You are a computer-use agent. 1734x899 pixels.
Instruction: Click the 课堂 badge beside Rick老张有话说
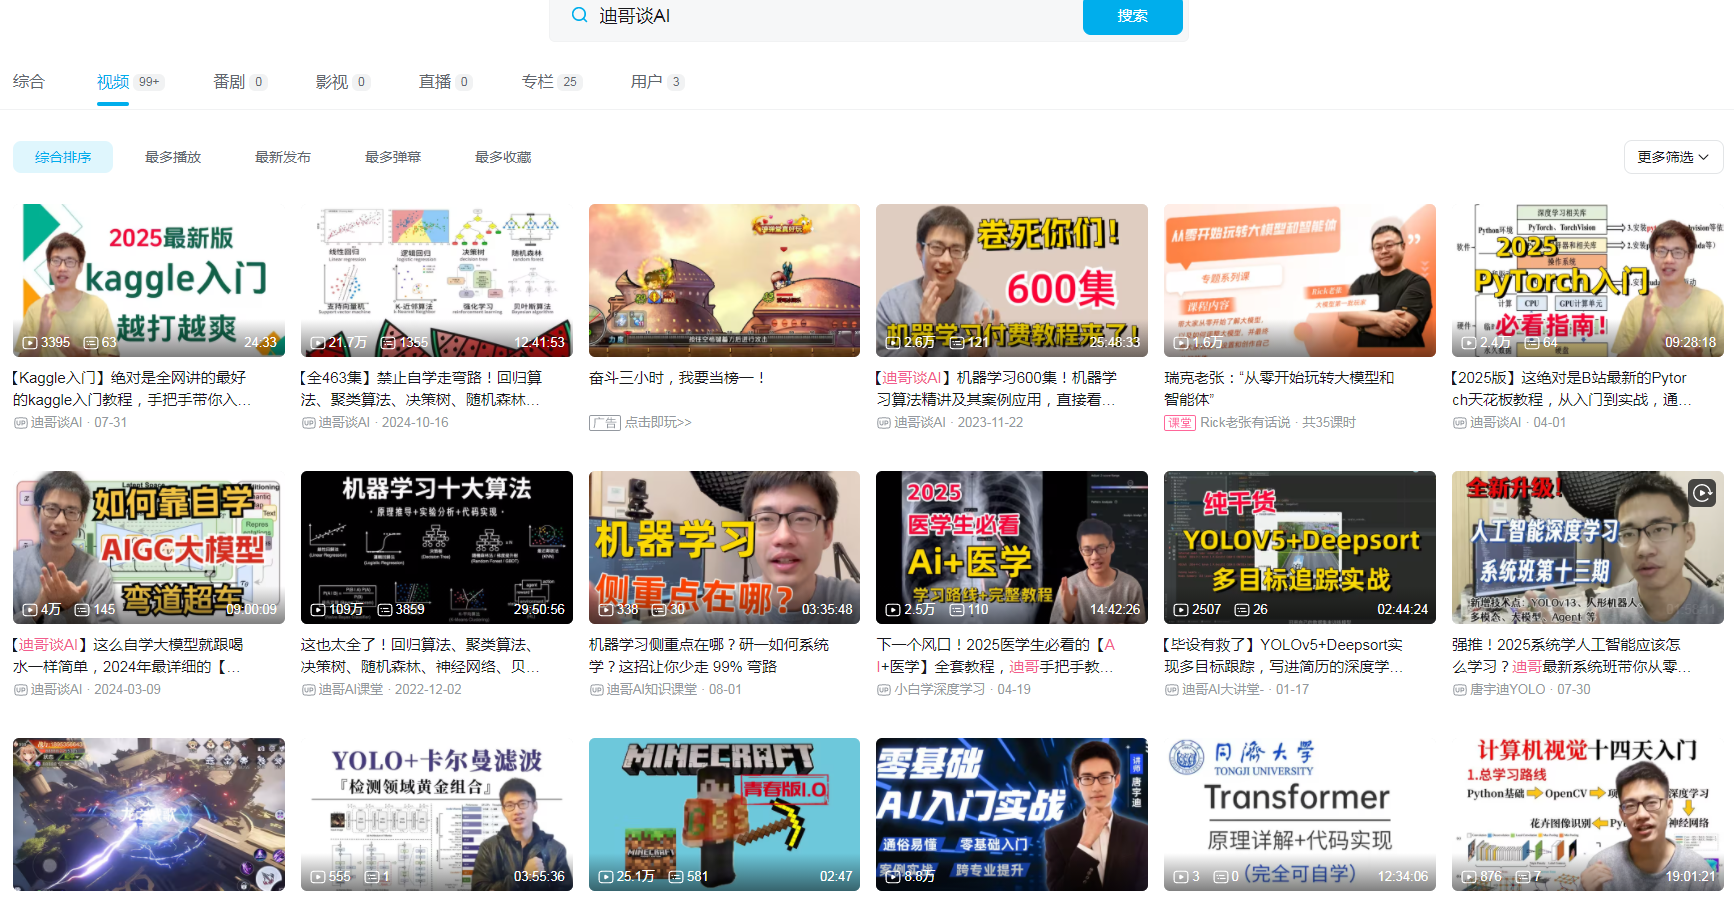(x=1180, y=423)
